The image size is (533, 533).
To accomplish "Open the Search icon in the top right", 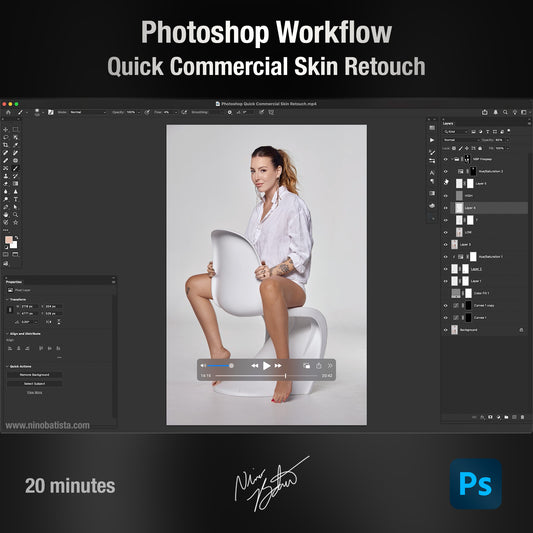I will 505,112.
